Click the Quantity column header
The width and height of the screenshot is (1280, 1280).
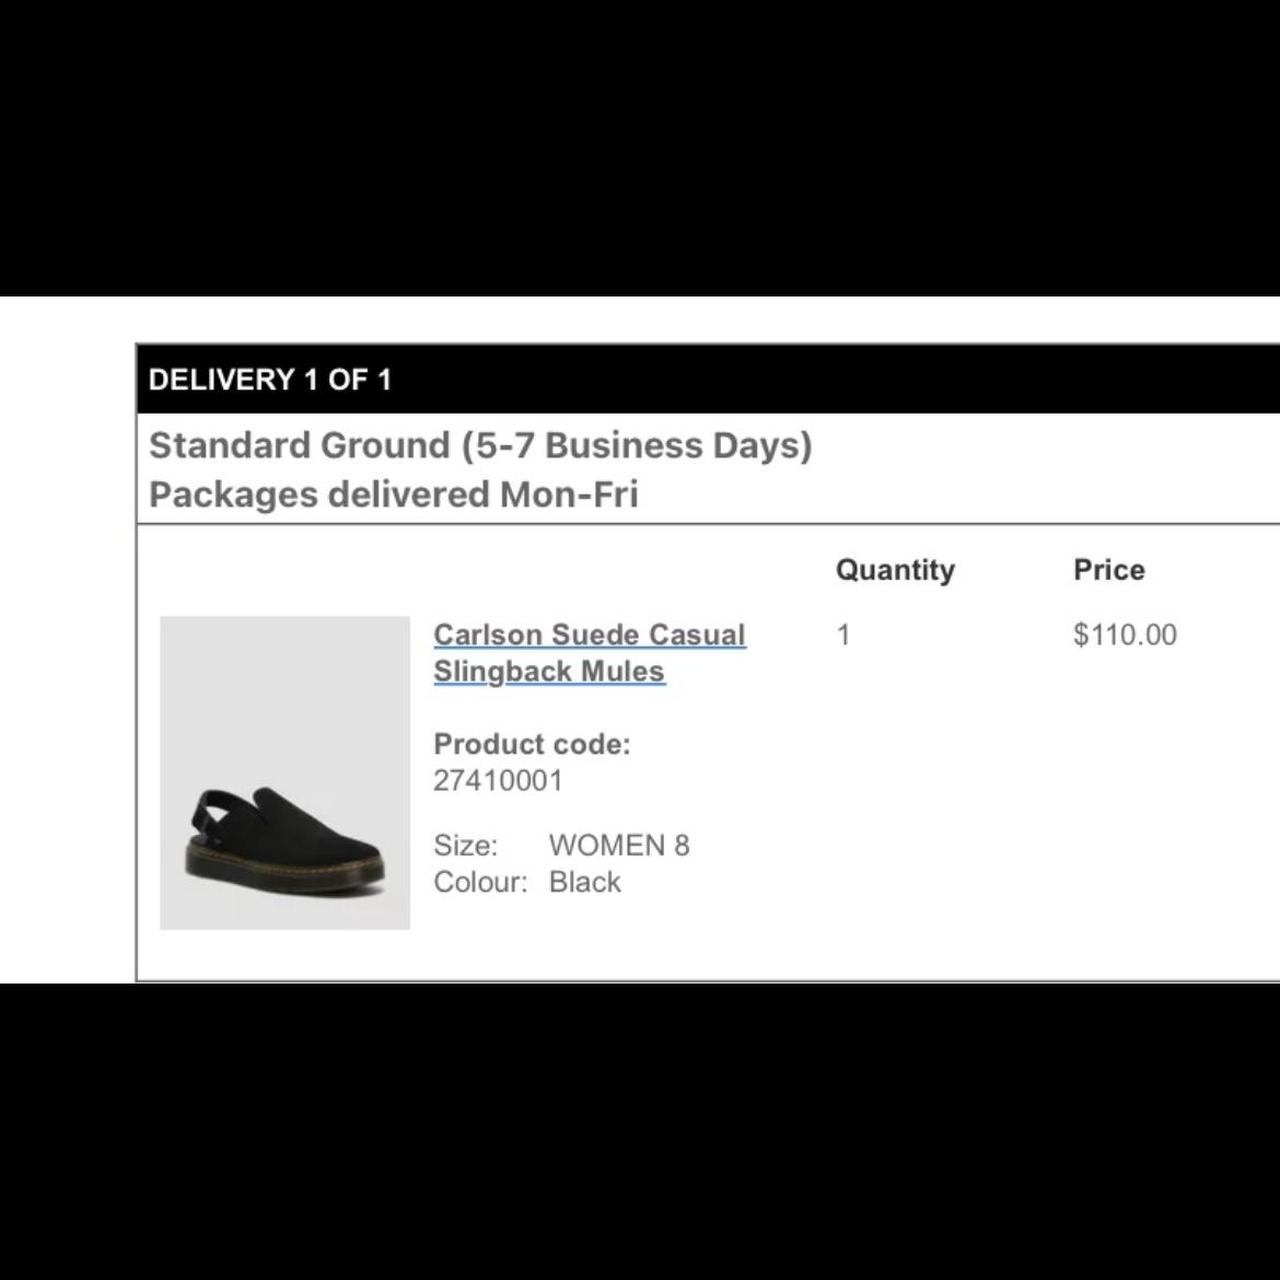click(895, 570)
